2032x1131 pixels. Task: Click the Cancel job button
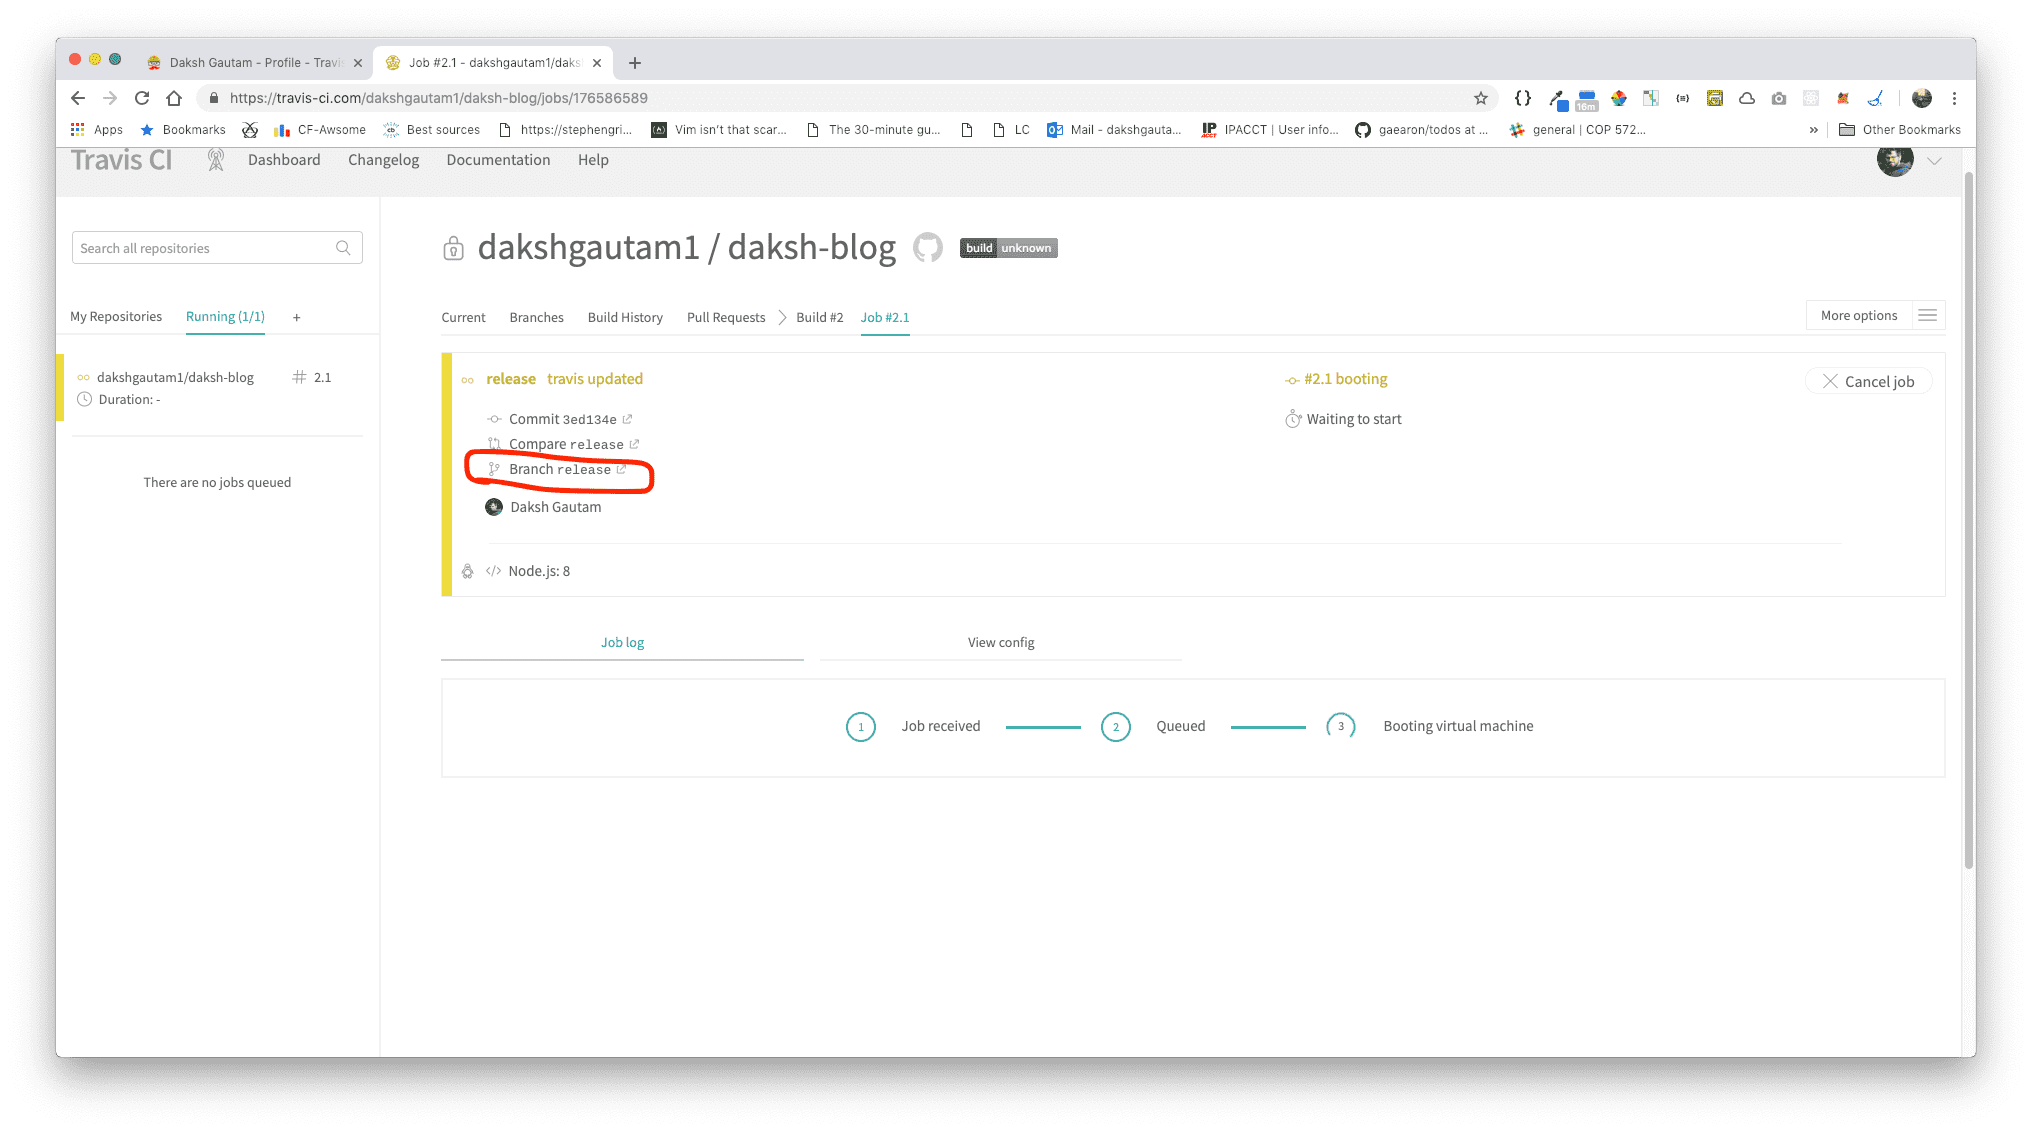coord(1868,382)
